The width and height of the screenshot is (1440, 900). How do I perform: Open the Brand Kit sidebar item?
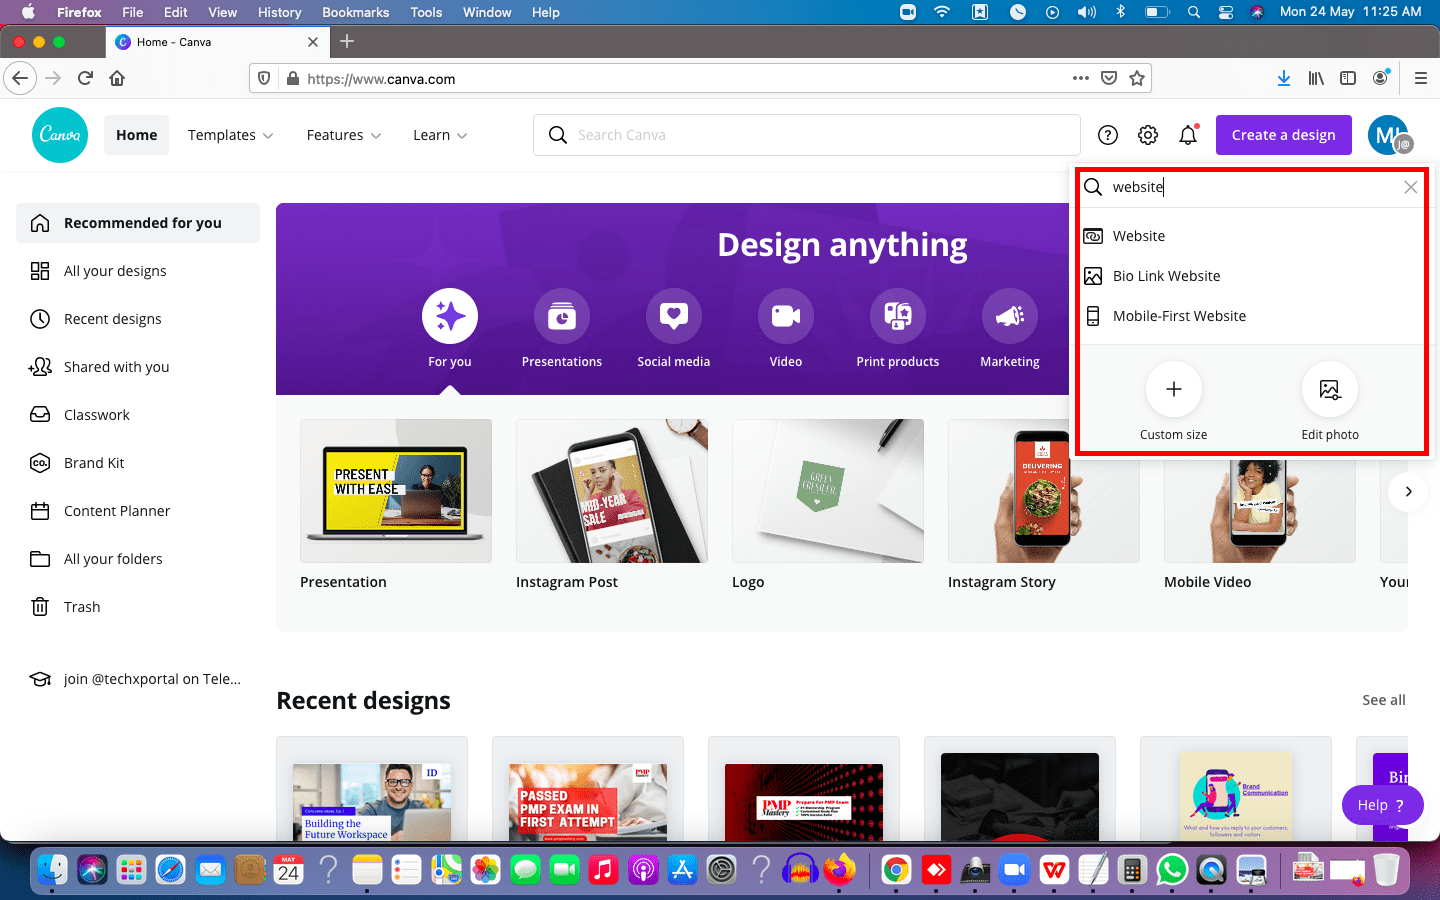(x=95, y=462)
